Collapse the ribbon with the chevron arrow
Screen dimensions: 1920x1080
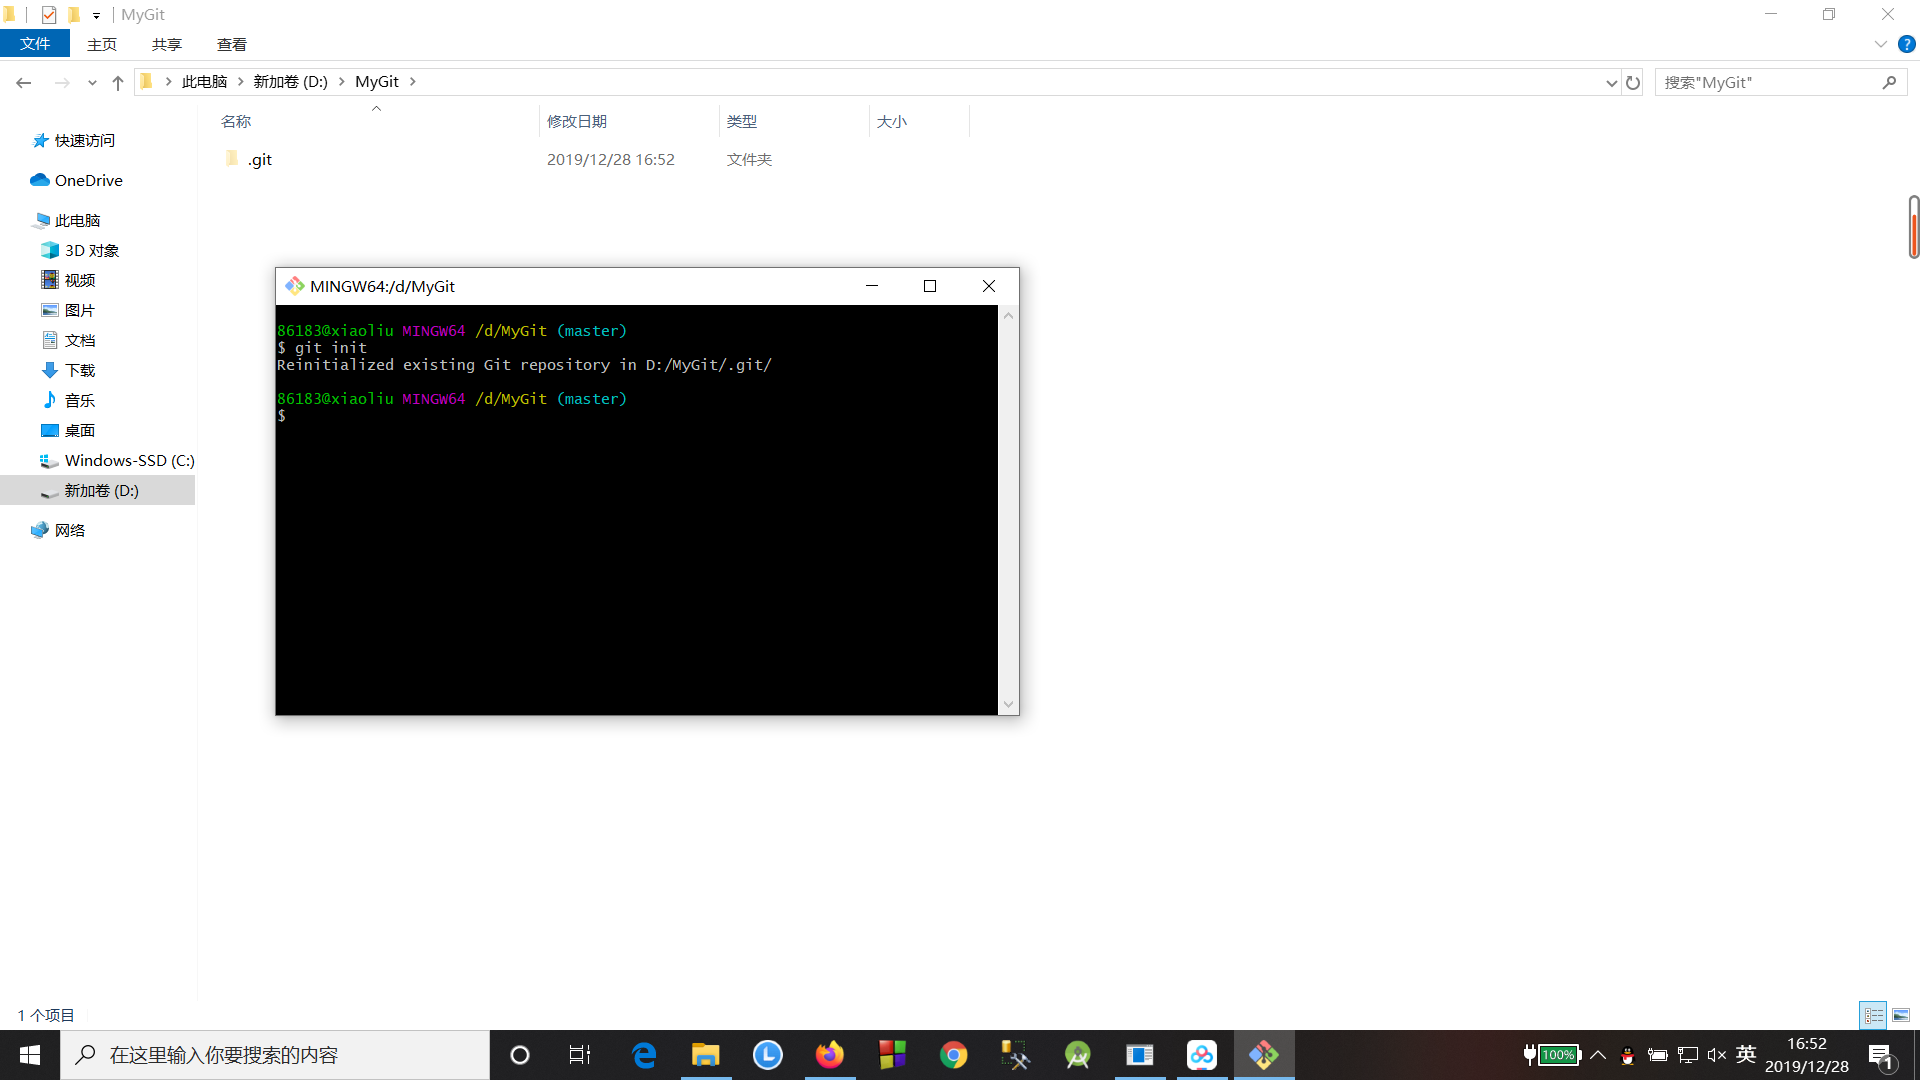(x=1879, y=44)
